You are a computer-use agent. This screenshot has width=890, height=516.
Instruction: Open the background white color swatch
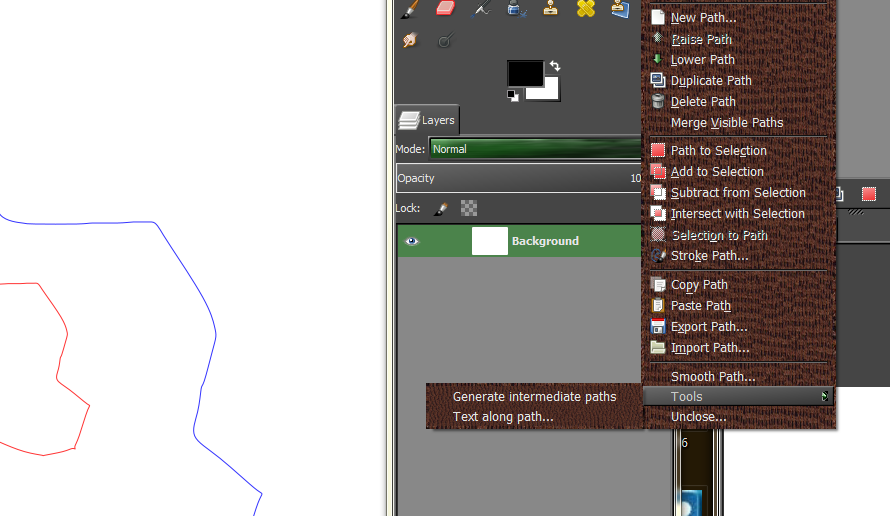(551, 91)
